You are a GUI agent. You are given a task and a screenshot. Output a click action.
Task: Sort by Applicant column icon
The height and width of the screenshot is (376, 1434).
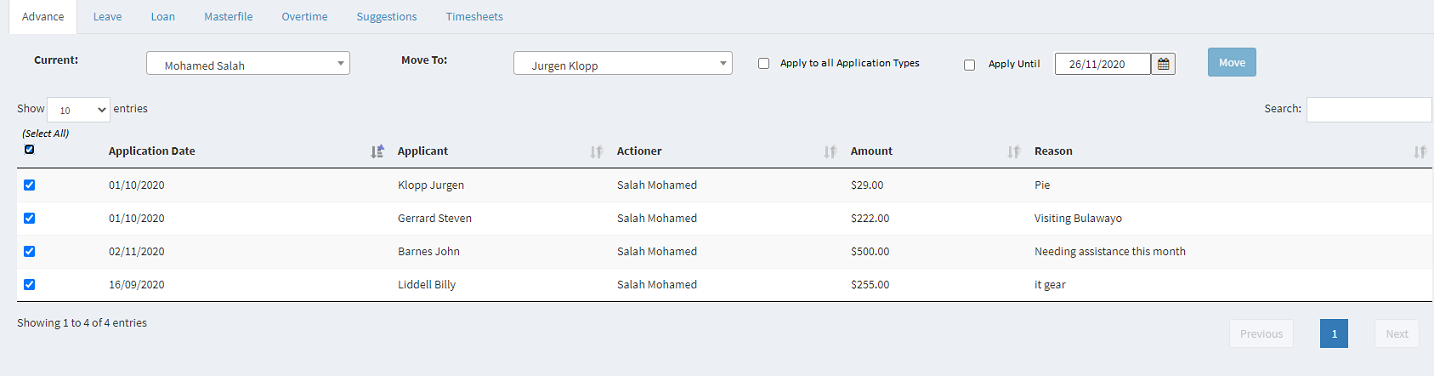[597, 152]
